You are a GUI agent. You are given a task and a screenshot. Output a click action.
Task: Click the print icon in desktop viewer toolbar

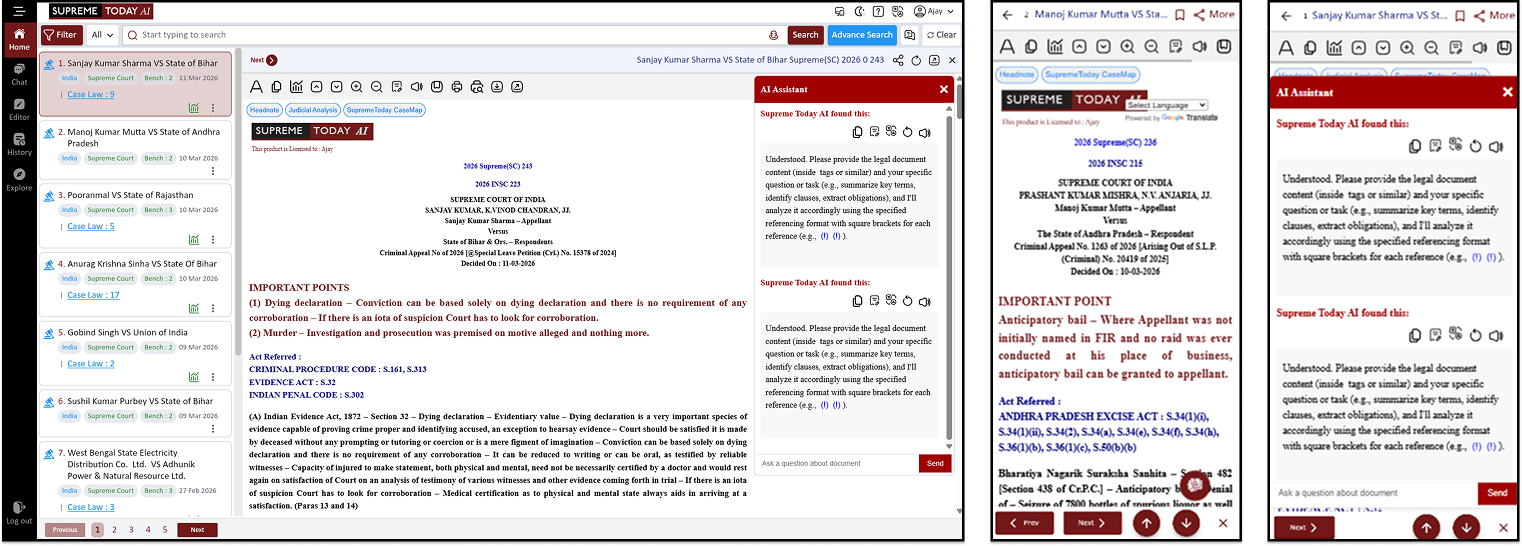click(457, 87)
